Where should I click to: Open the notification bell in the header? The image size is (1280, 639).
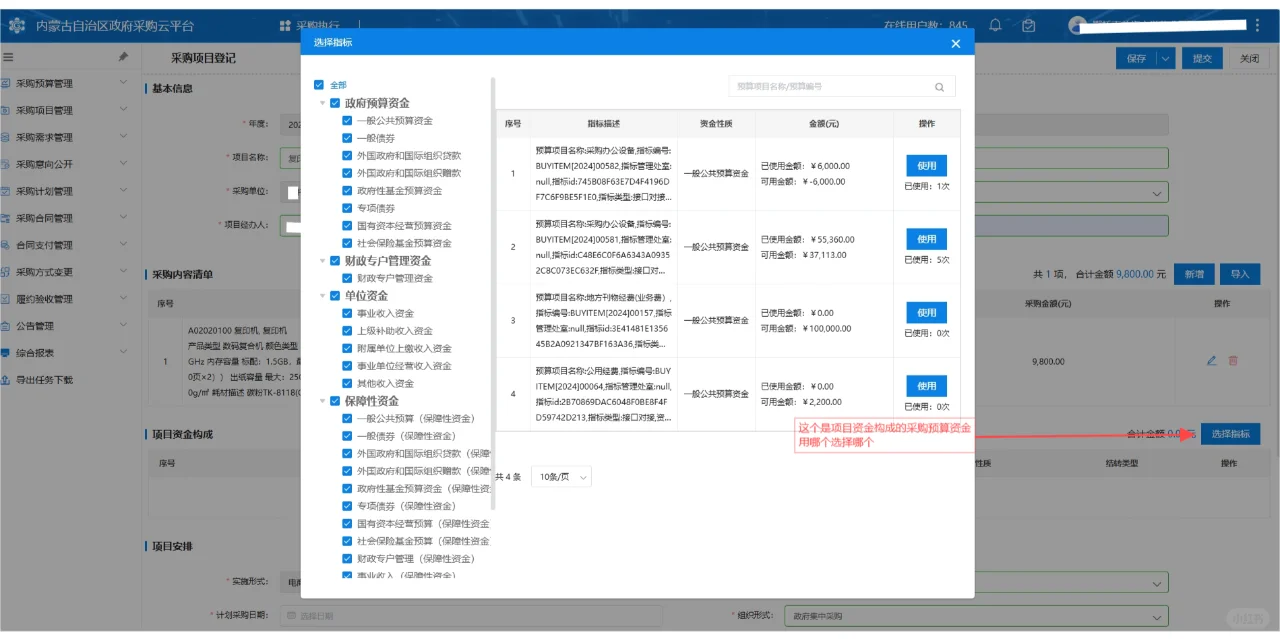[x=995, y=25]
